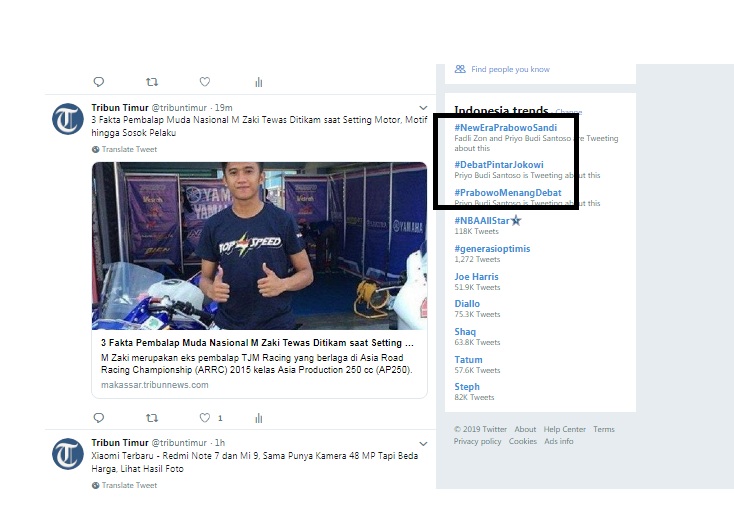Viewport: 734px width, 510px height.
Task: Retweet the tweet above the M Zaki post
Action: coord(152,82)
